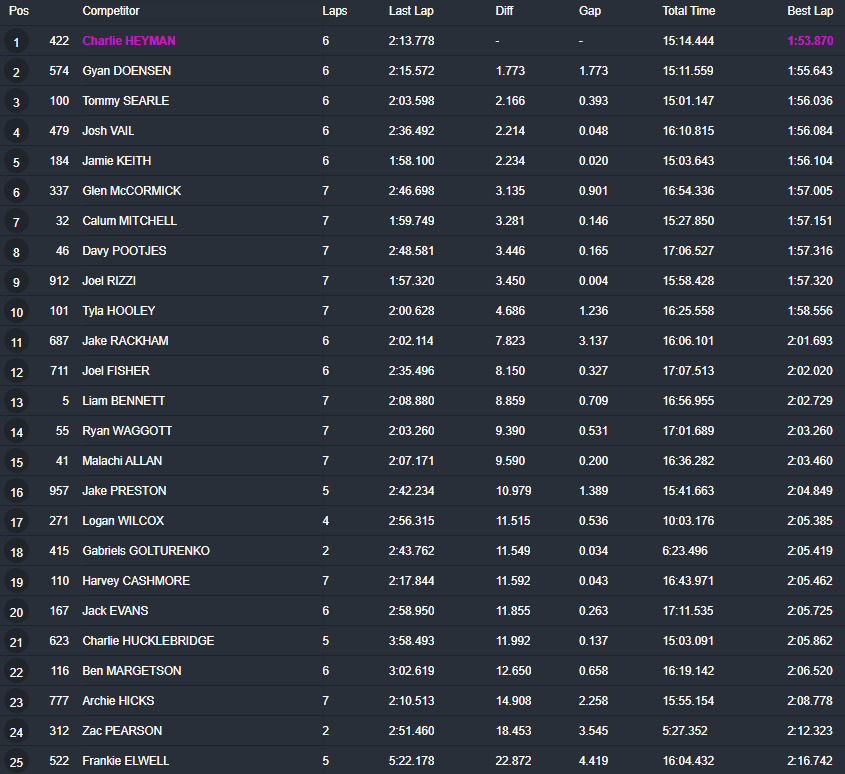Select the position 25 circle badge
845x774 pixels.
click(x=16, y=762)
